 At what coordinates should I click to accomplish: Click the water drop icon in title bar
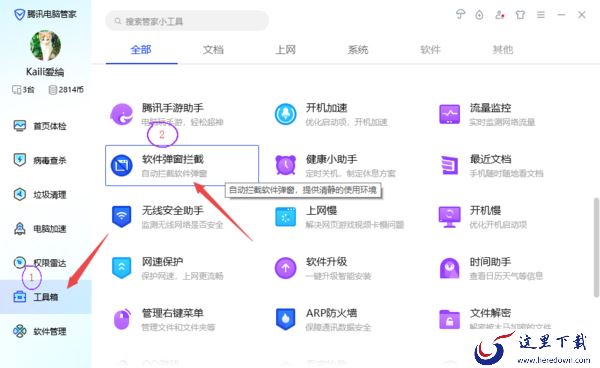[x=479, y=15]
